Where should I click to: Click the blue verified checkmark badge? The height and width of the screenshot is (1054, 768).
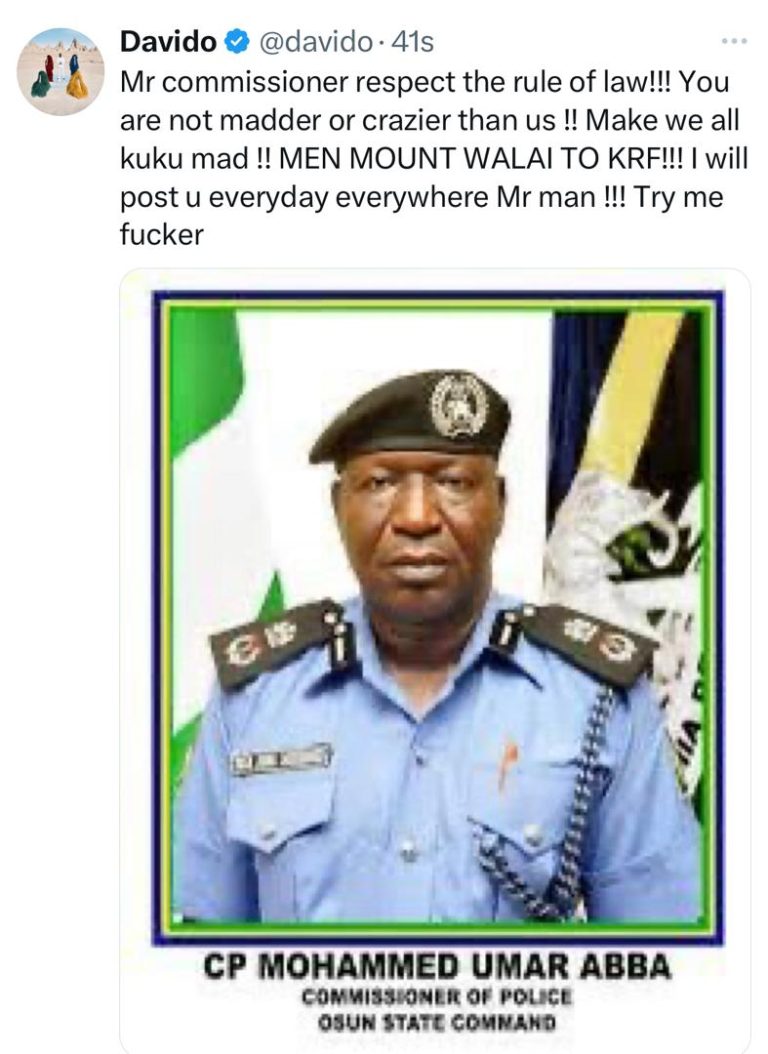click(237, 42)
